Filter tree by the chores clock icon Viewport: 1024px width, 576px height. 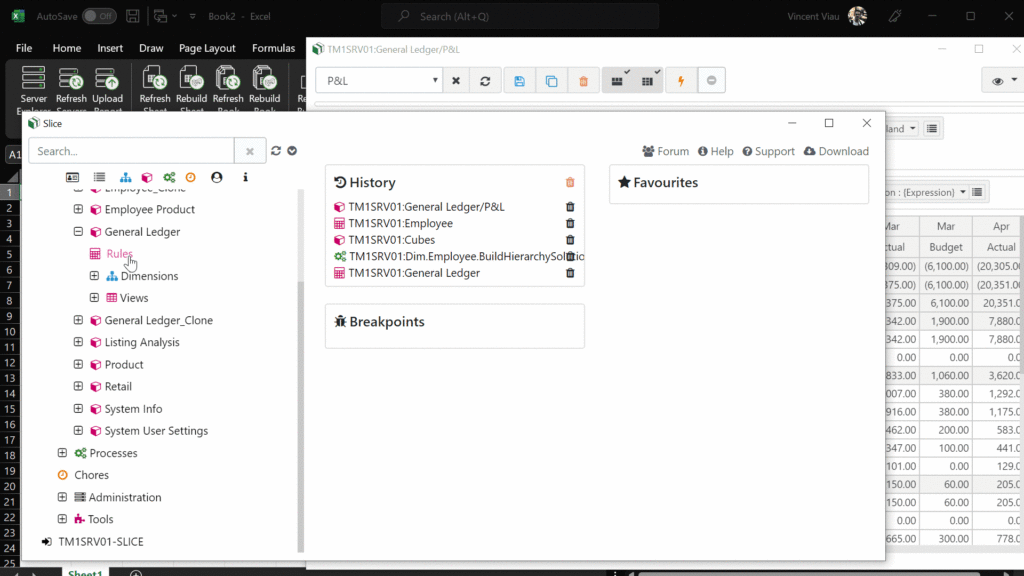click(190, 177)
